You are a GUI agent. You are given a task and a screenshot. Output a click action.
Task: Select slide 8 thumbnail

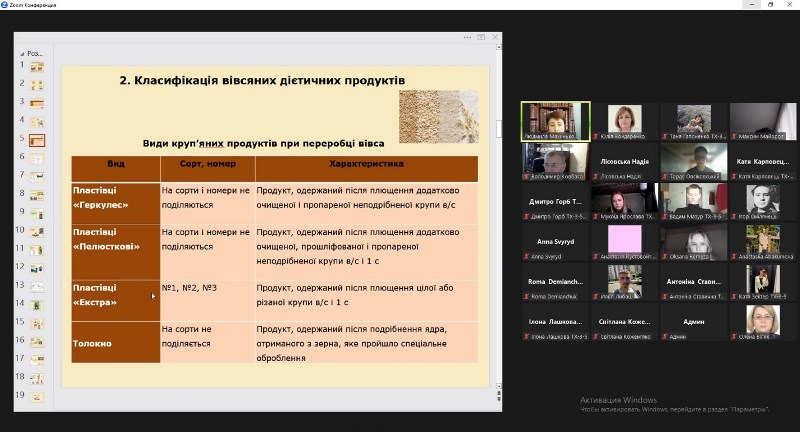coord(37,195)
